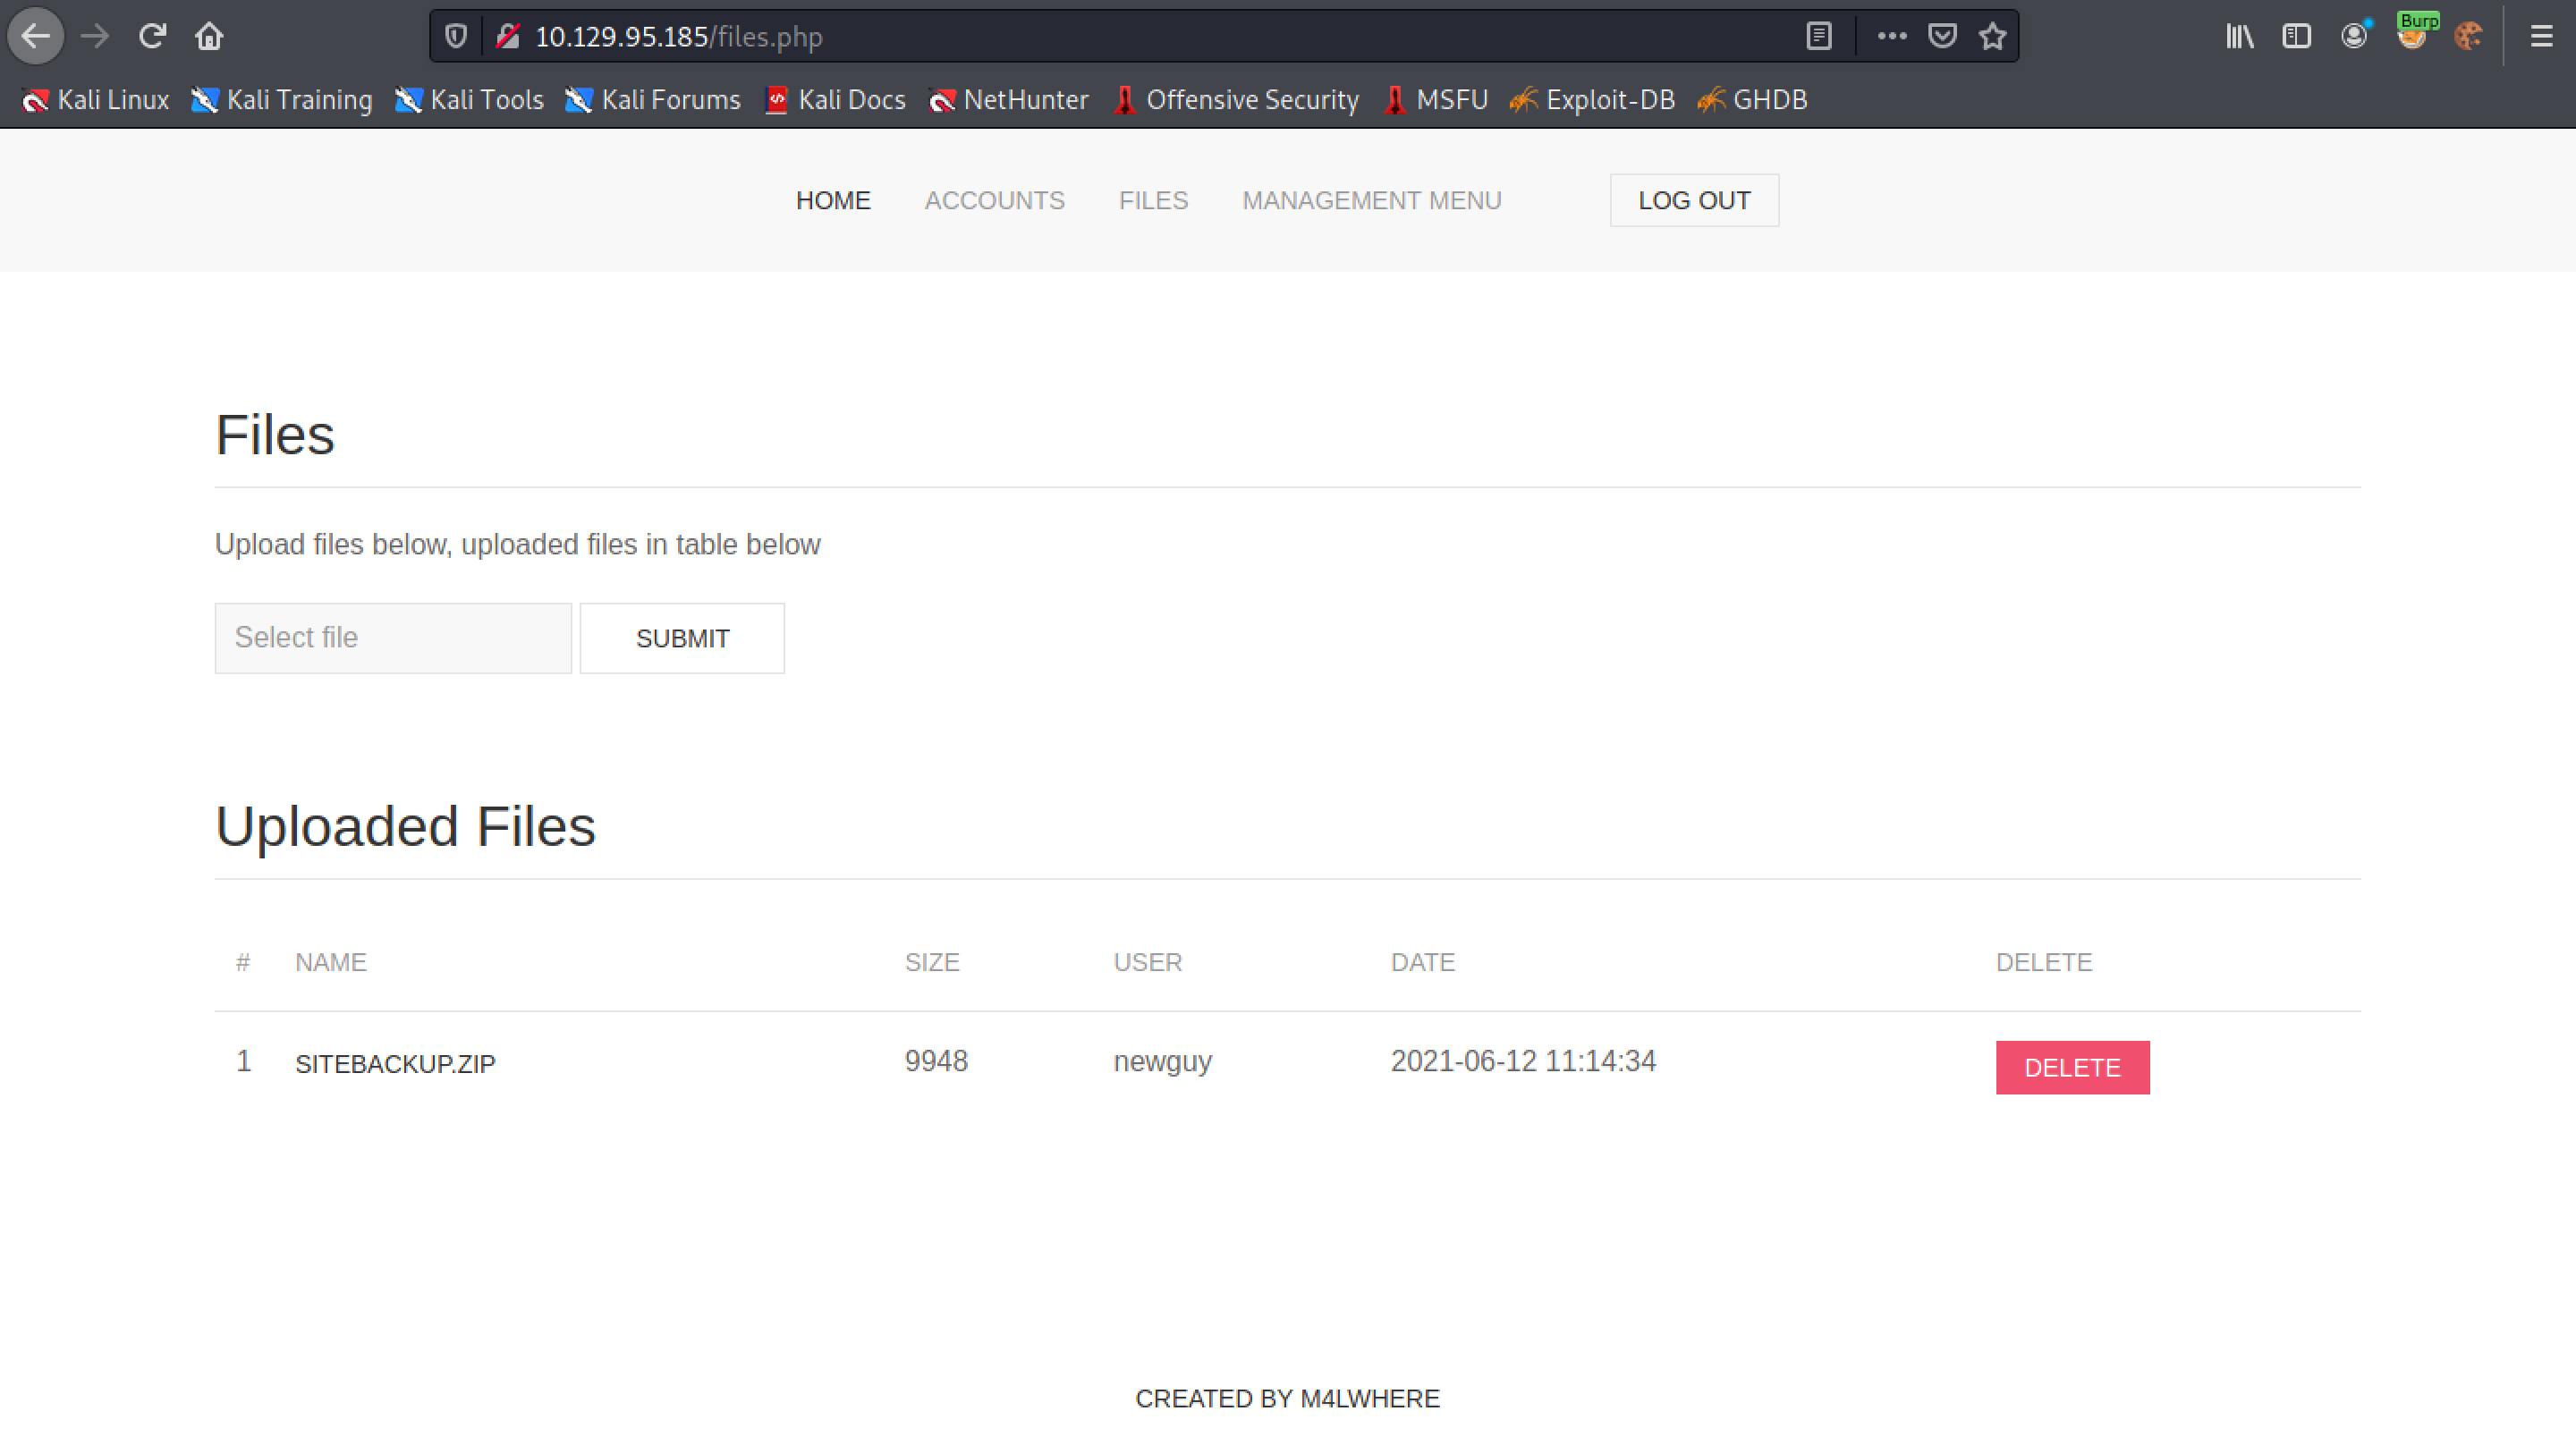Show insecure connection padlock info
Image resolution: width=2576 pixels, height=1445 pixels.
coord(508,37)
